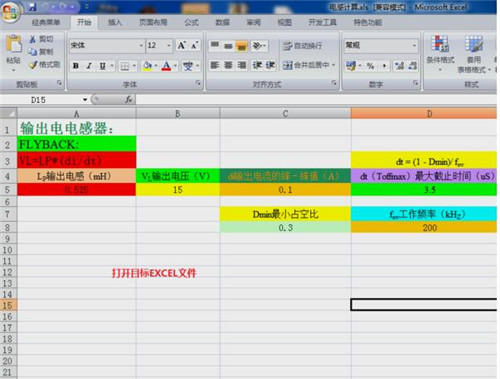Decrease font size with small A
The image size is (500, 379).
click(x=194, y=46)
